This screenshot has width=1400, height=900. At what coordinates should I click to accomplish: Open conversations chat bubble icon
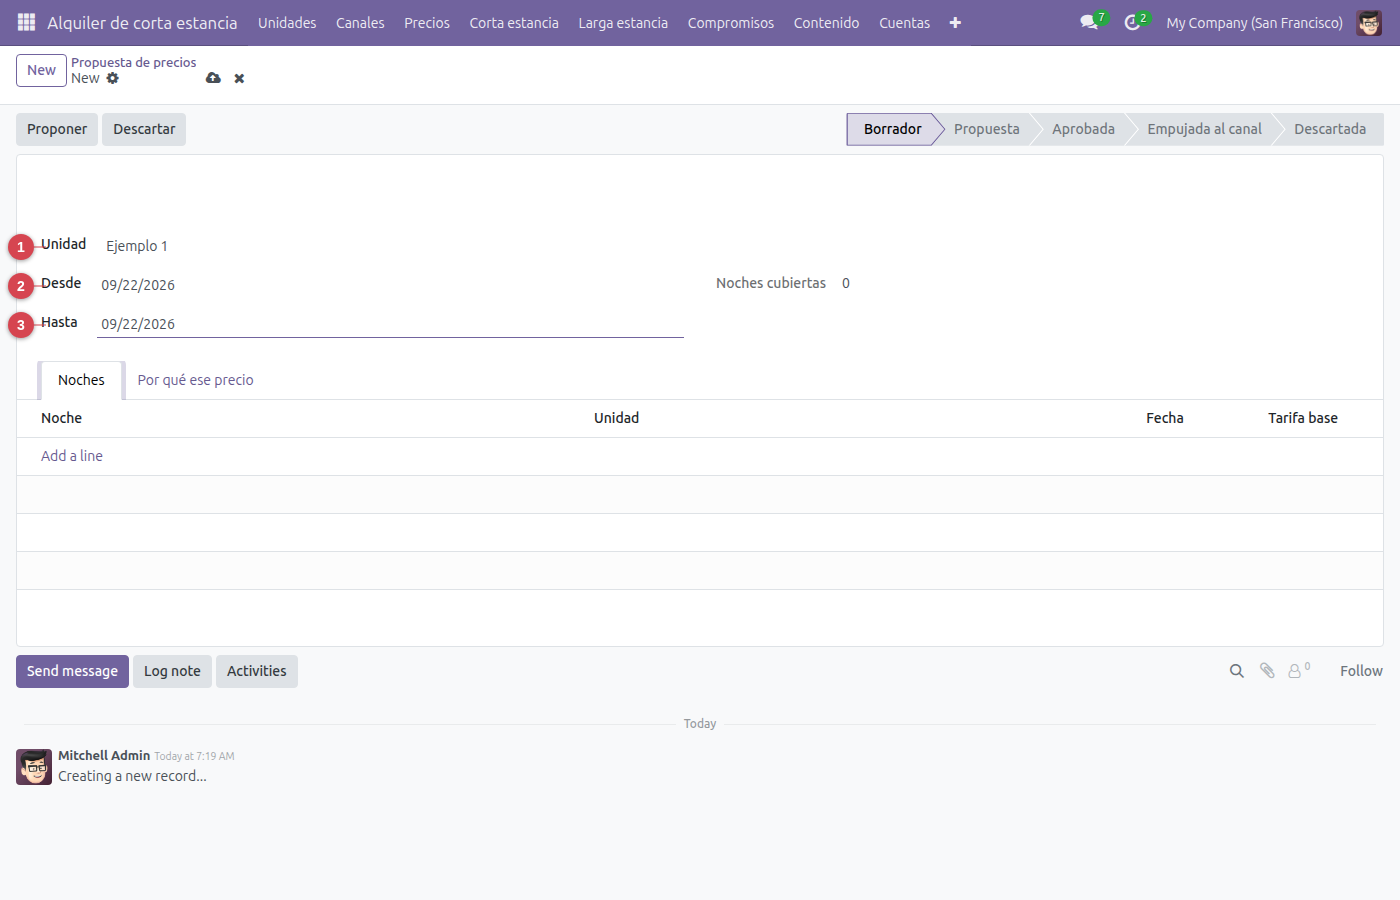1089,22
